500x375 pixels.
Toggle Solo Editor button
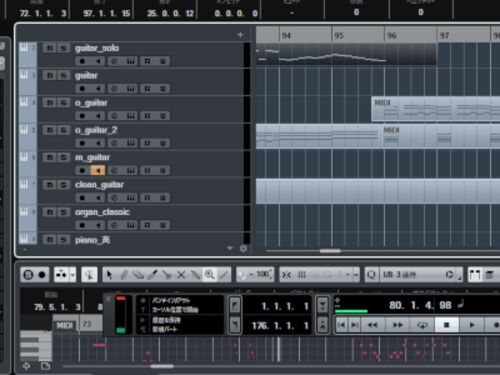coord(28,275)
